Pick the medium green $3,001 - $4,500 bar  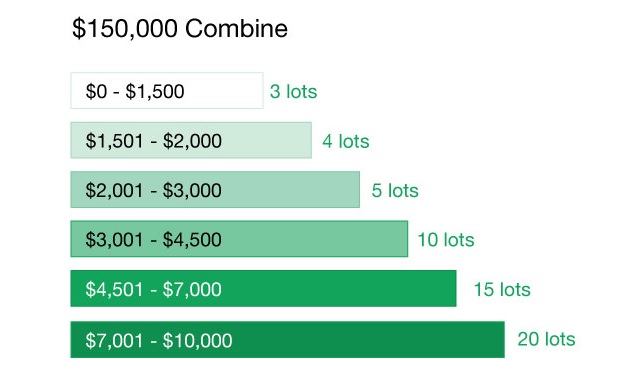239,239
